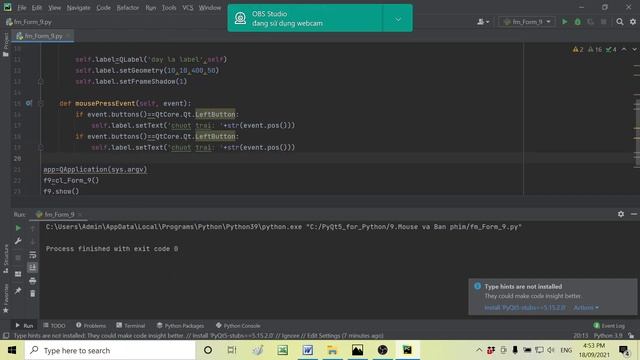This screenshot has width=640, height=360.
Task: Jump to previous highlighted error arrow
Action: [x=624, y=49]
